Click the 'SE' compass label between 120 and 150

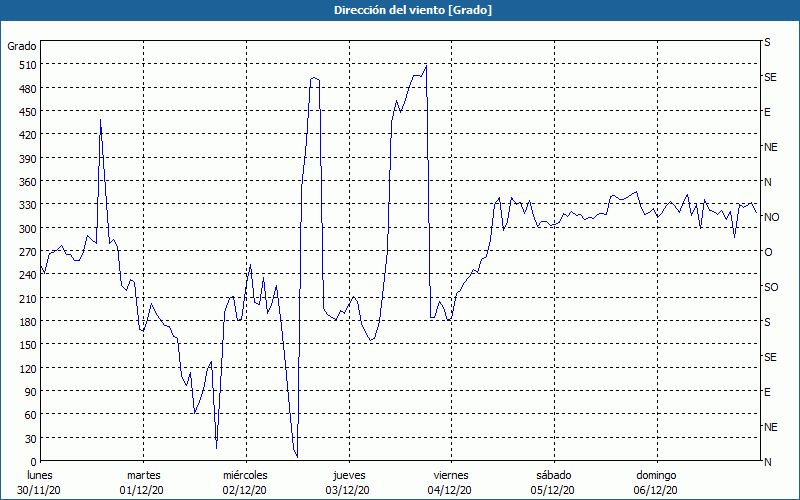tap(770, 357)
